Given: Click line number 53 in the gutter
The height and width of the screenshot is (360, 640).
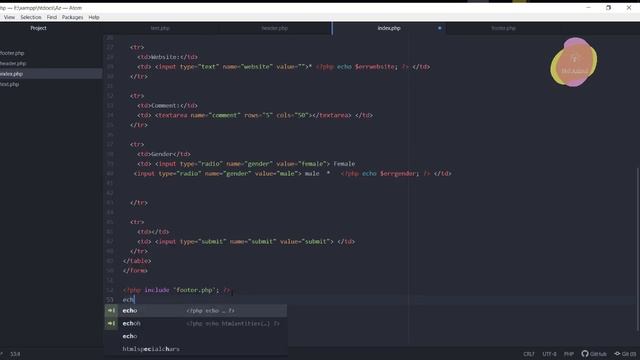Looking at the screenshot, I should click(109, 300).
